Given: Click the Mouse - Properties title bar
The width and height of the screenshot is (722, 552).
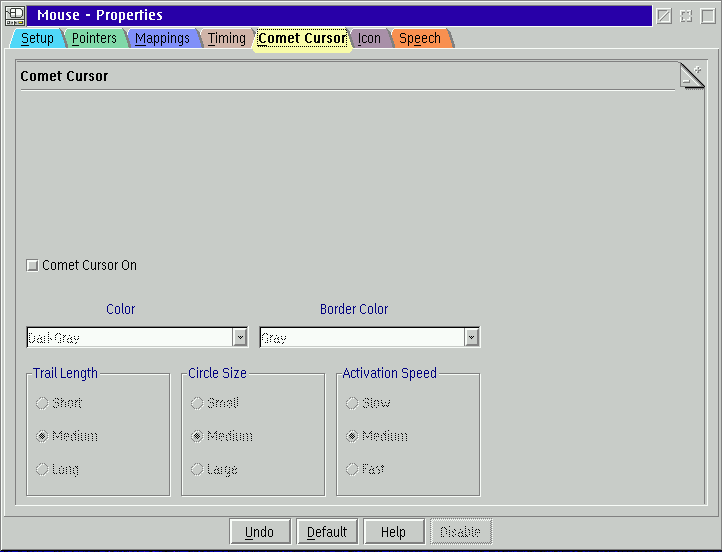Looking at the screenshot, I should click(340, 16).
